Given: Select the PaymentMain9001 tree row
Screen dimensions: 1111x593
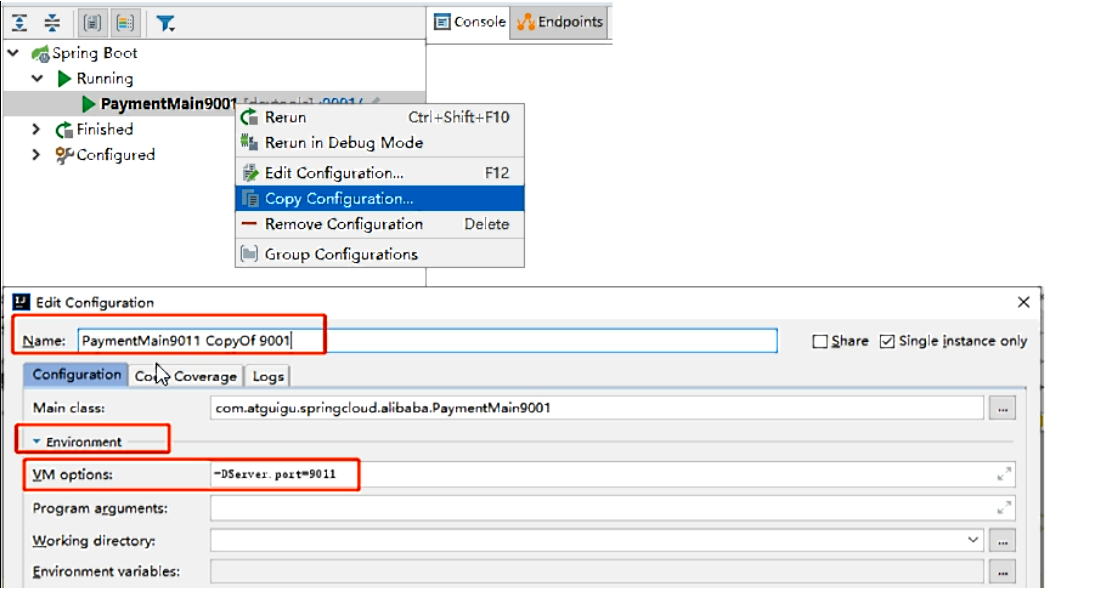Looking at the screenshot, I should 215,104.
